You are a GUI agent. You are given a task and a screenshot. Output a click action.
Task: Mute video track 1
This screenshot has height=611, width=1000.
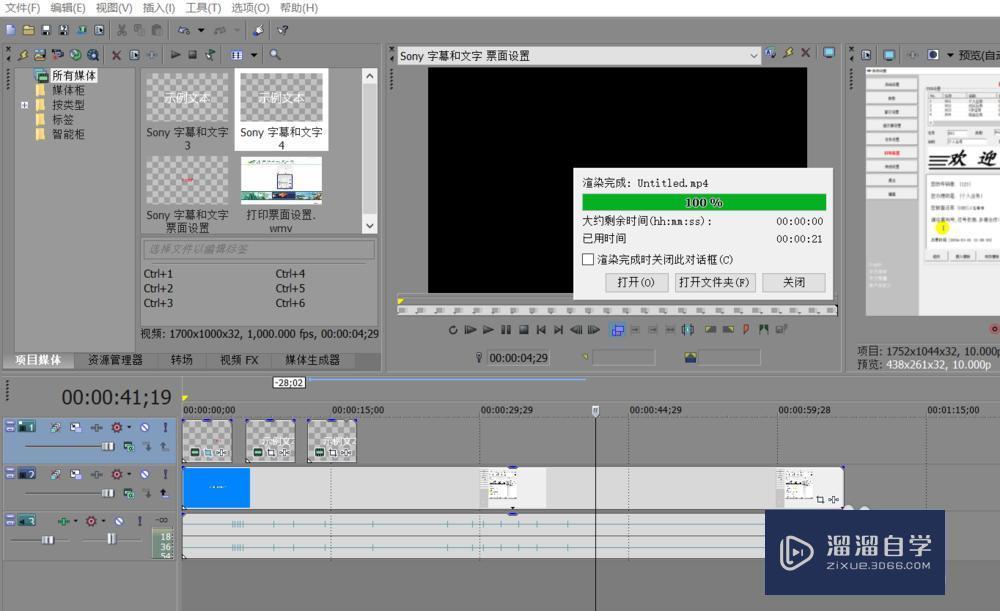pyautogui.click(x=145, y=427)
